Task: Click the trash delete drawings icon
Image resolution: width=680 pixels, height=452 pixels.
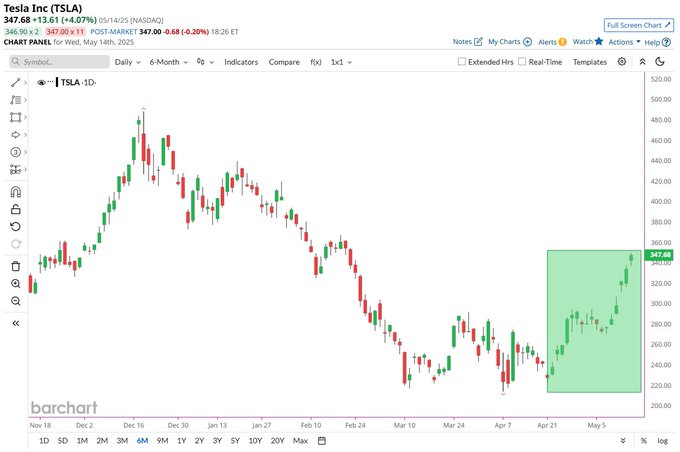Action: pyautogui.click(x=16, y=266)
